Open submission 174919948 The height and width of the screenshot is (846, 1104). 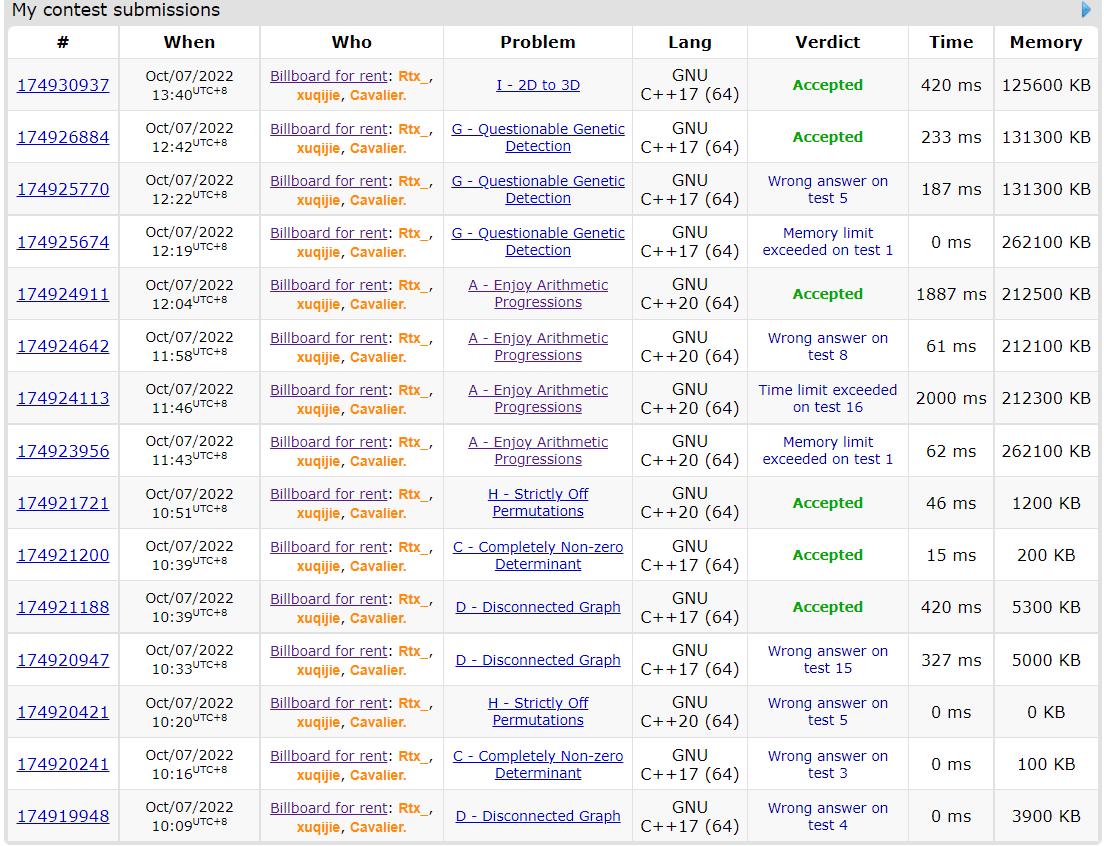click(x=63, y=816)
